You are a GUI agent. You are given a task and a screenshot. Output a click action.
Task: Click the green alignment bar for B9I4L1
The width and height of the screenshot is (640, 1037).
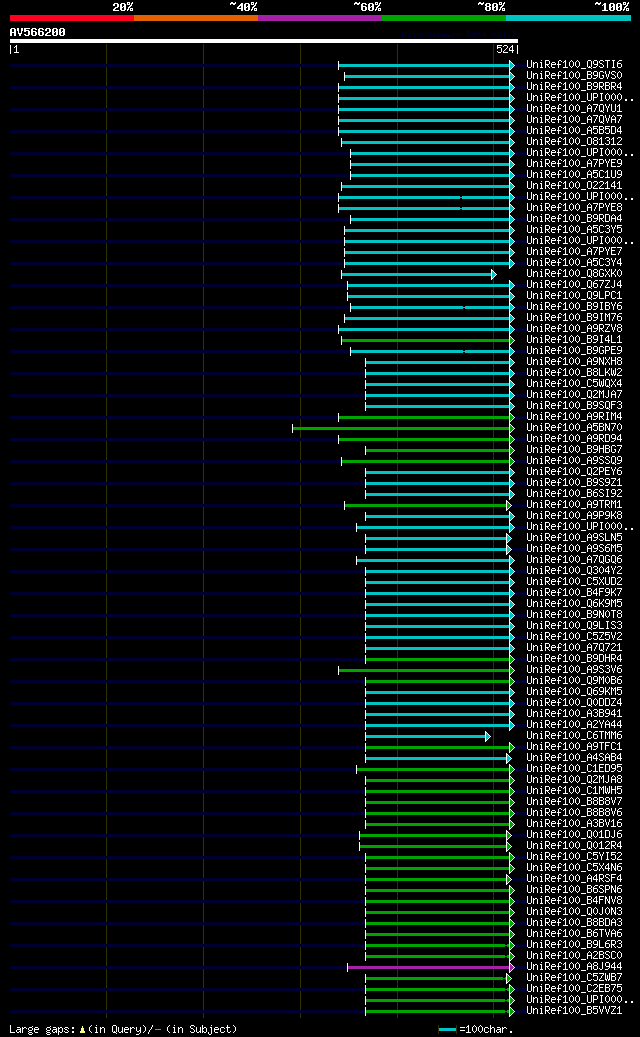(x=428, y=340)
